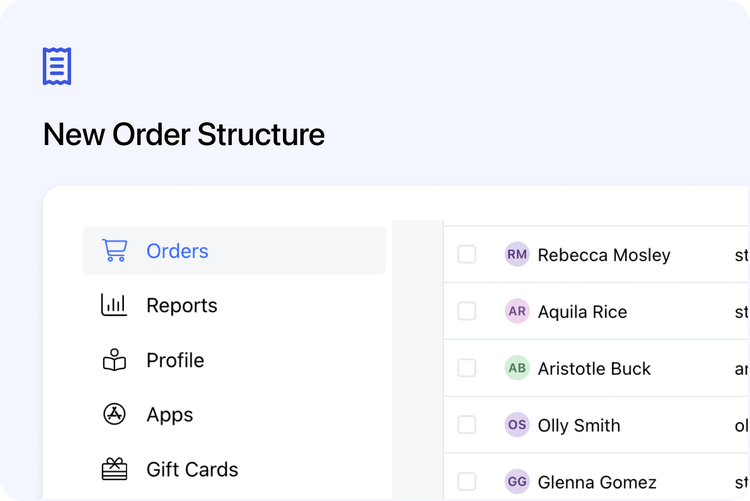Click the name Aristotle Buck

[x=594, y=368]
